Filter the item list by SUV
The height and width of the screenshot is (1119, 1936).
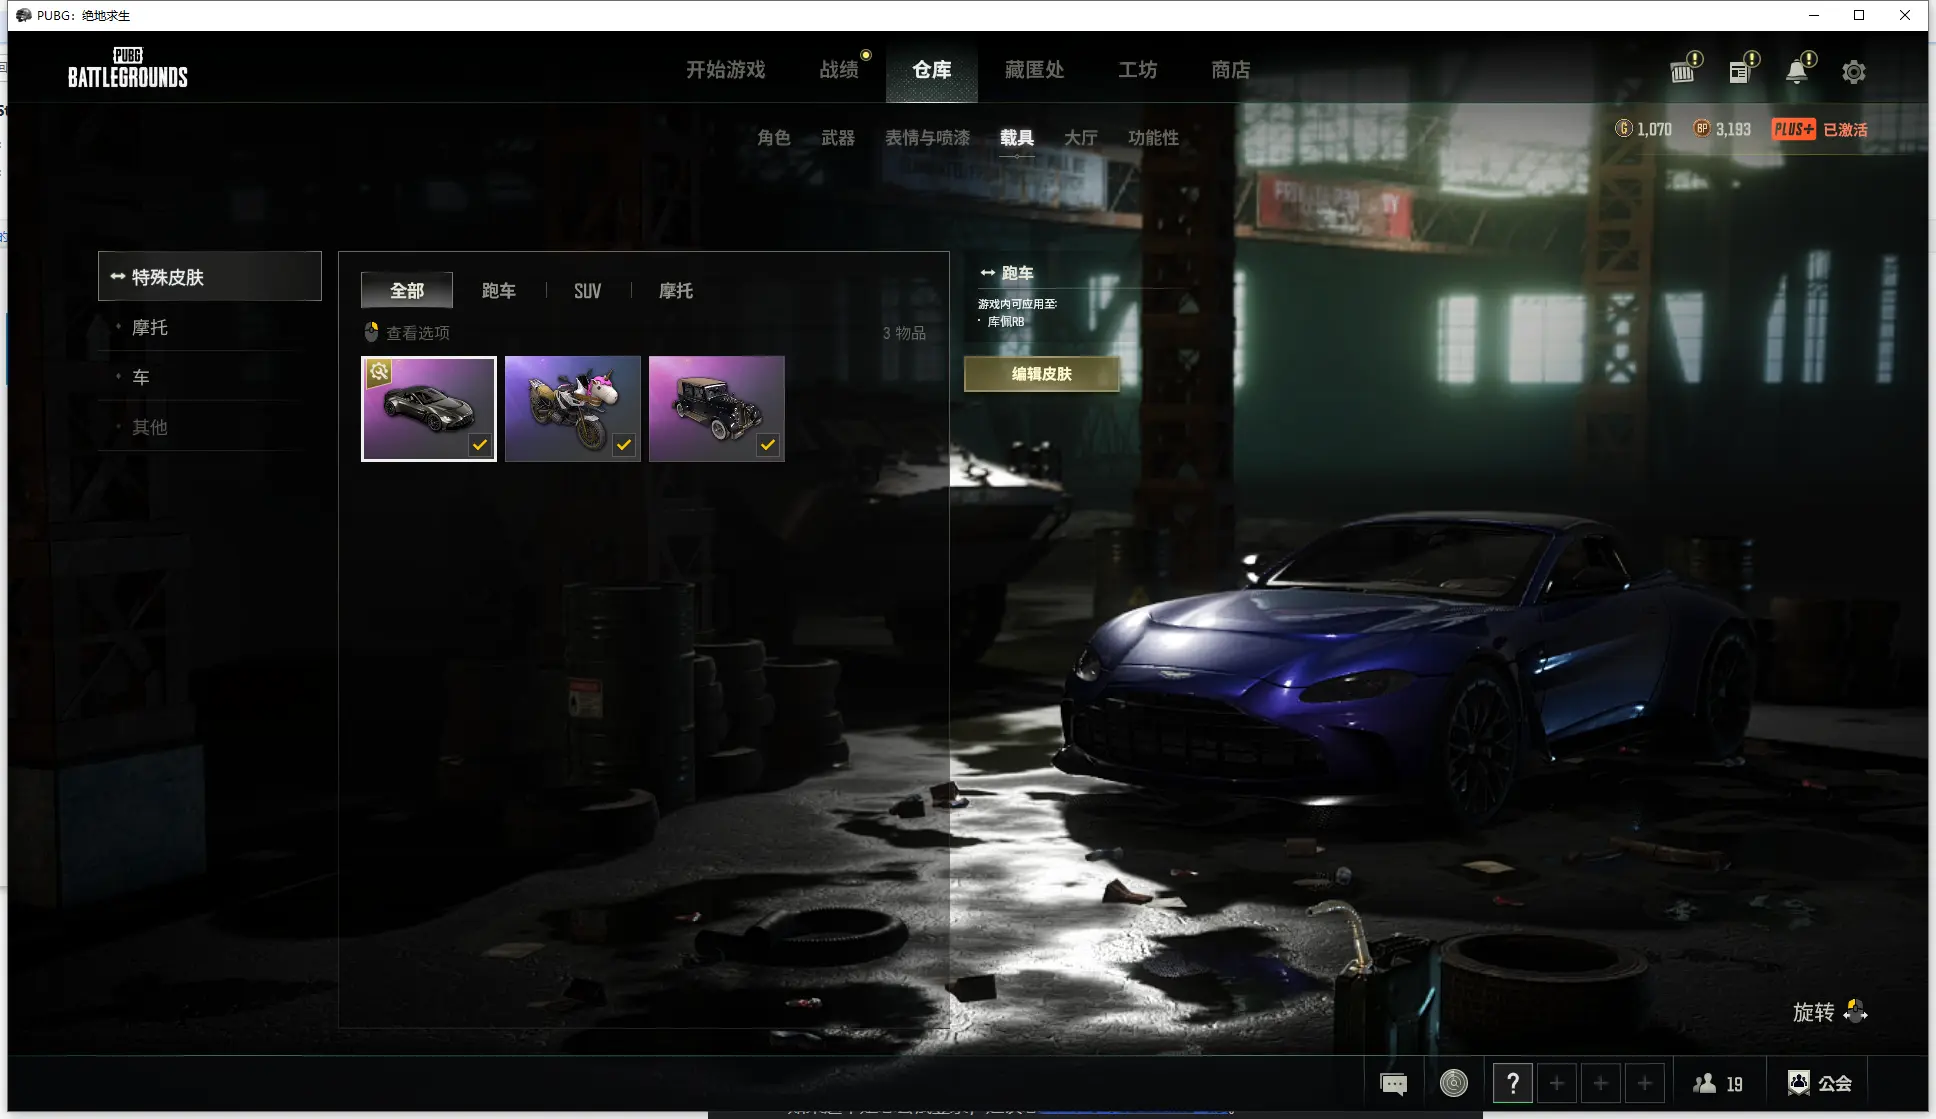pyautogui.click(x=587, y=291)
